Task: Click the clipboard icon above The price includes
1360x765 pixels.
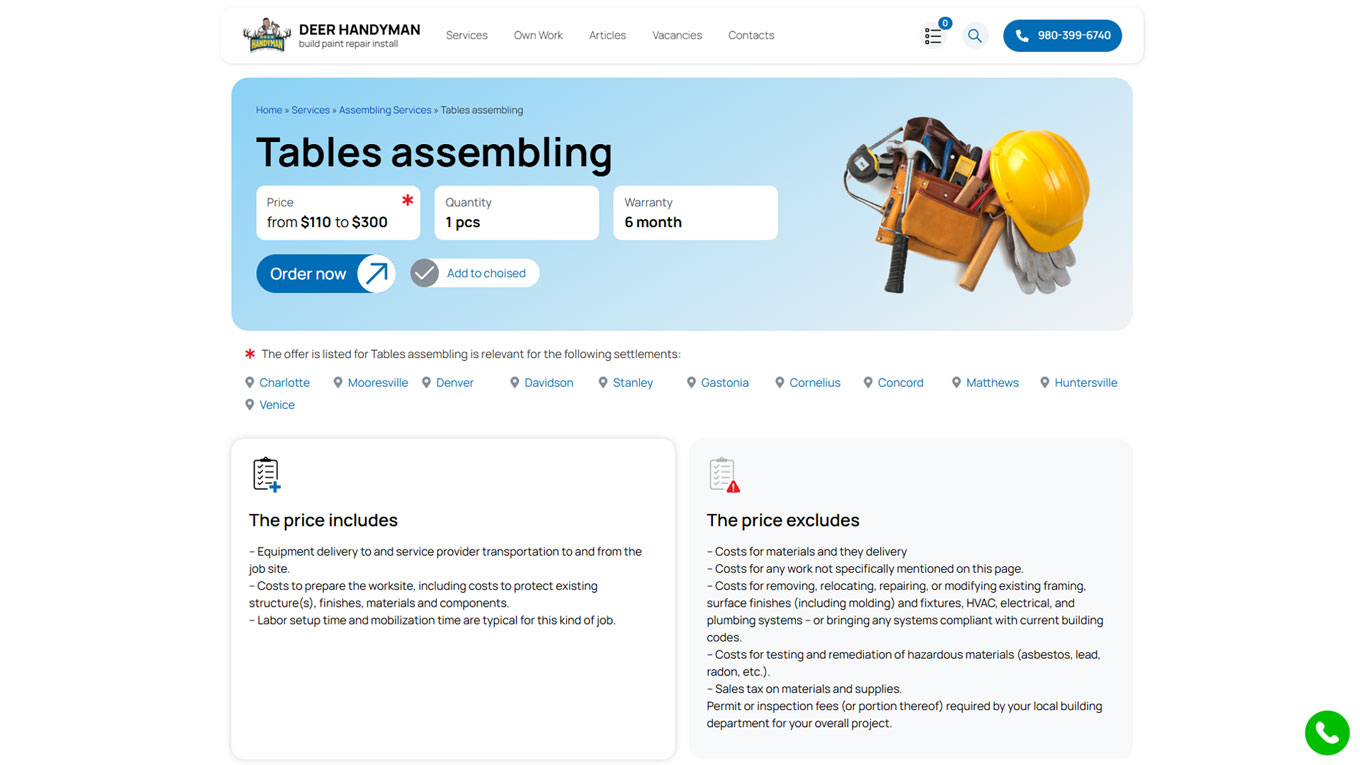Action: click(266, 474)
